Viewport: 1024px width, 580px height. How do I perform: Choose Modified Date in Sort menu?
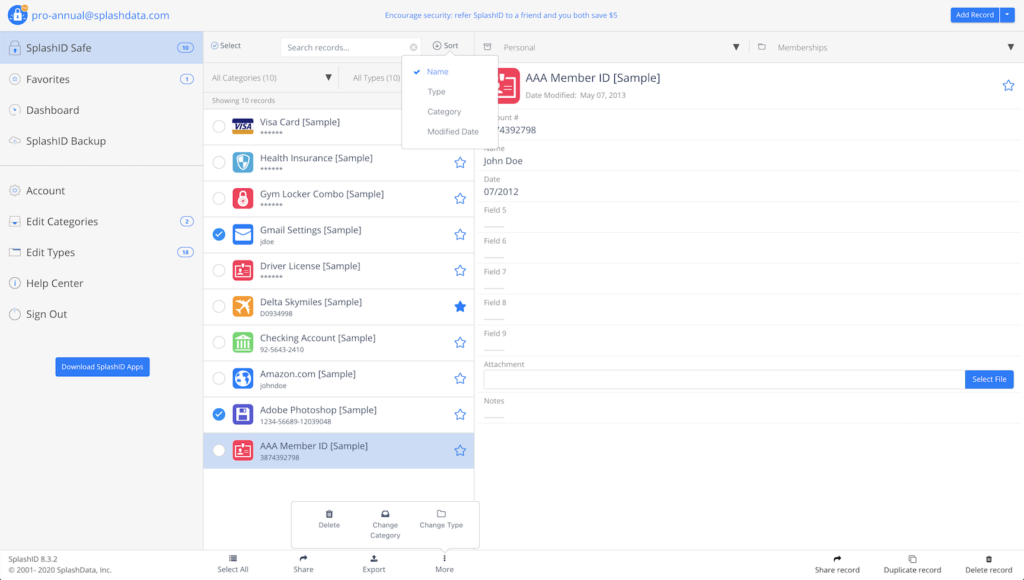pyautogui.click(x=452, y=132)
